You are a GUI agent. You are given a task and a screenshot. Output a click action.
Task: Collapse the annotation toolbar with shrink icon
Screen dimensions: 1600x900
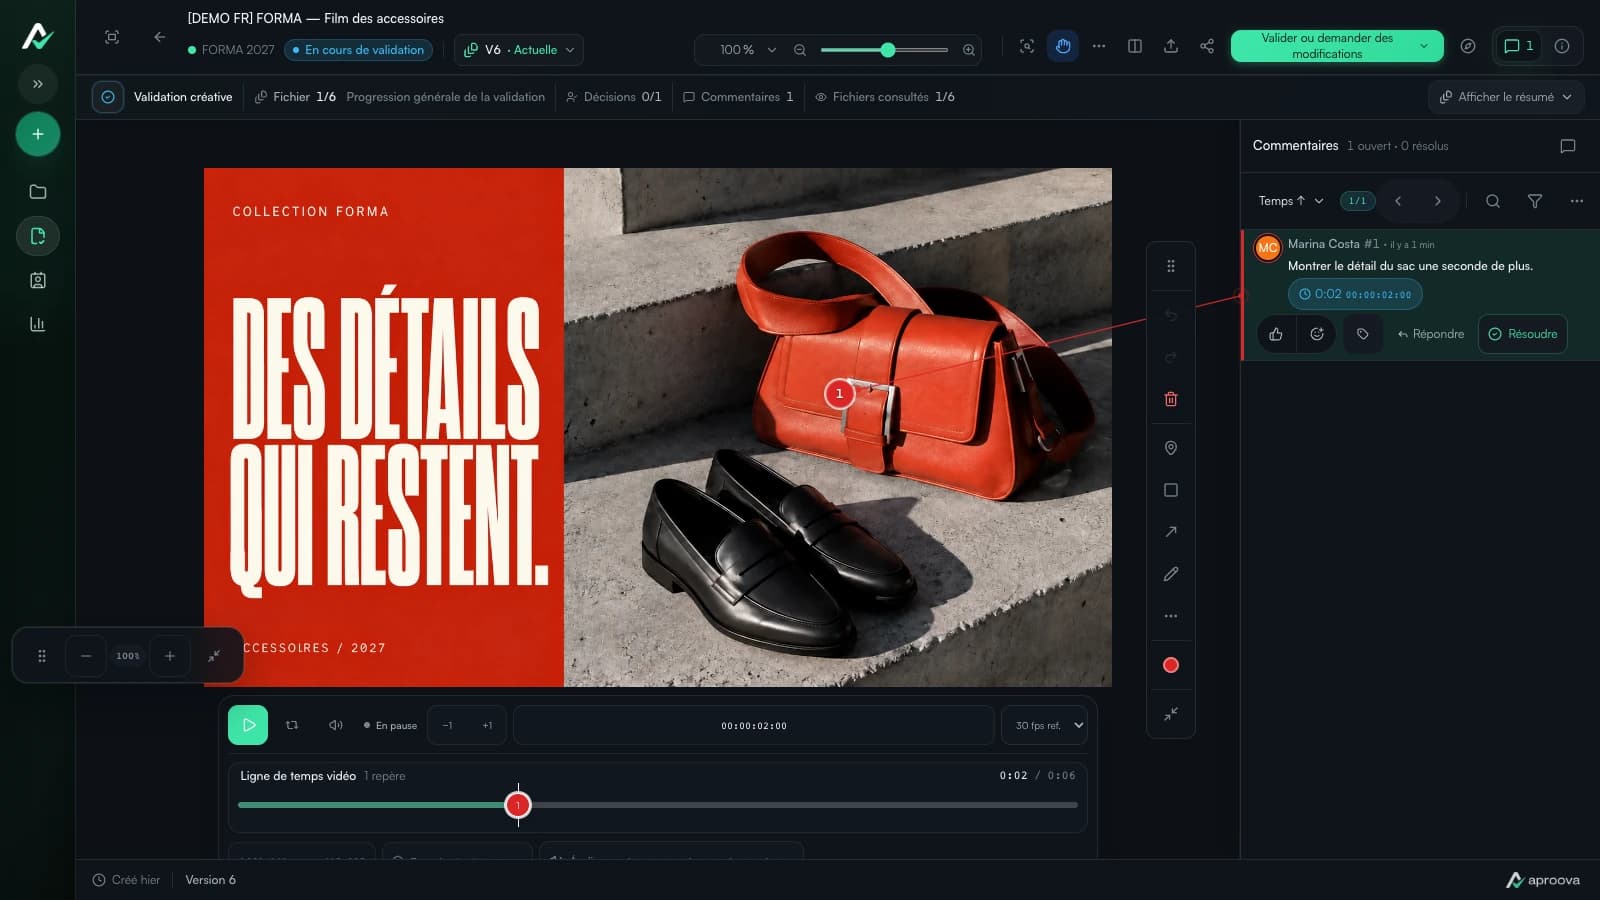pos(1171,714)
